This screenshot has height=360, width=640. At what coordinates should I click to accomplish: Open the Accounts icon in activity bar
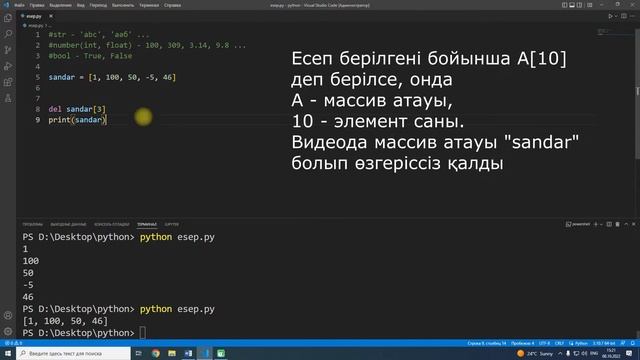(x=8, y=316)
